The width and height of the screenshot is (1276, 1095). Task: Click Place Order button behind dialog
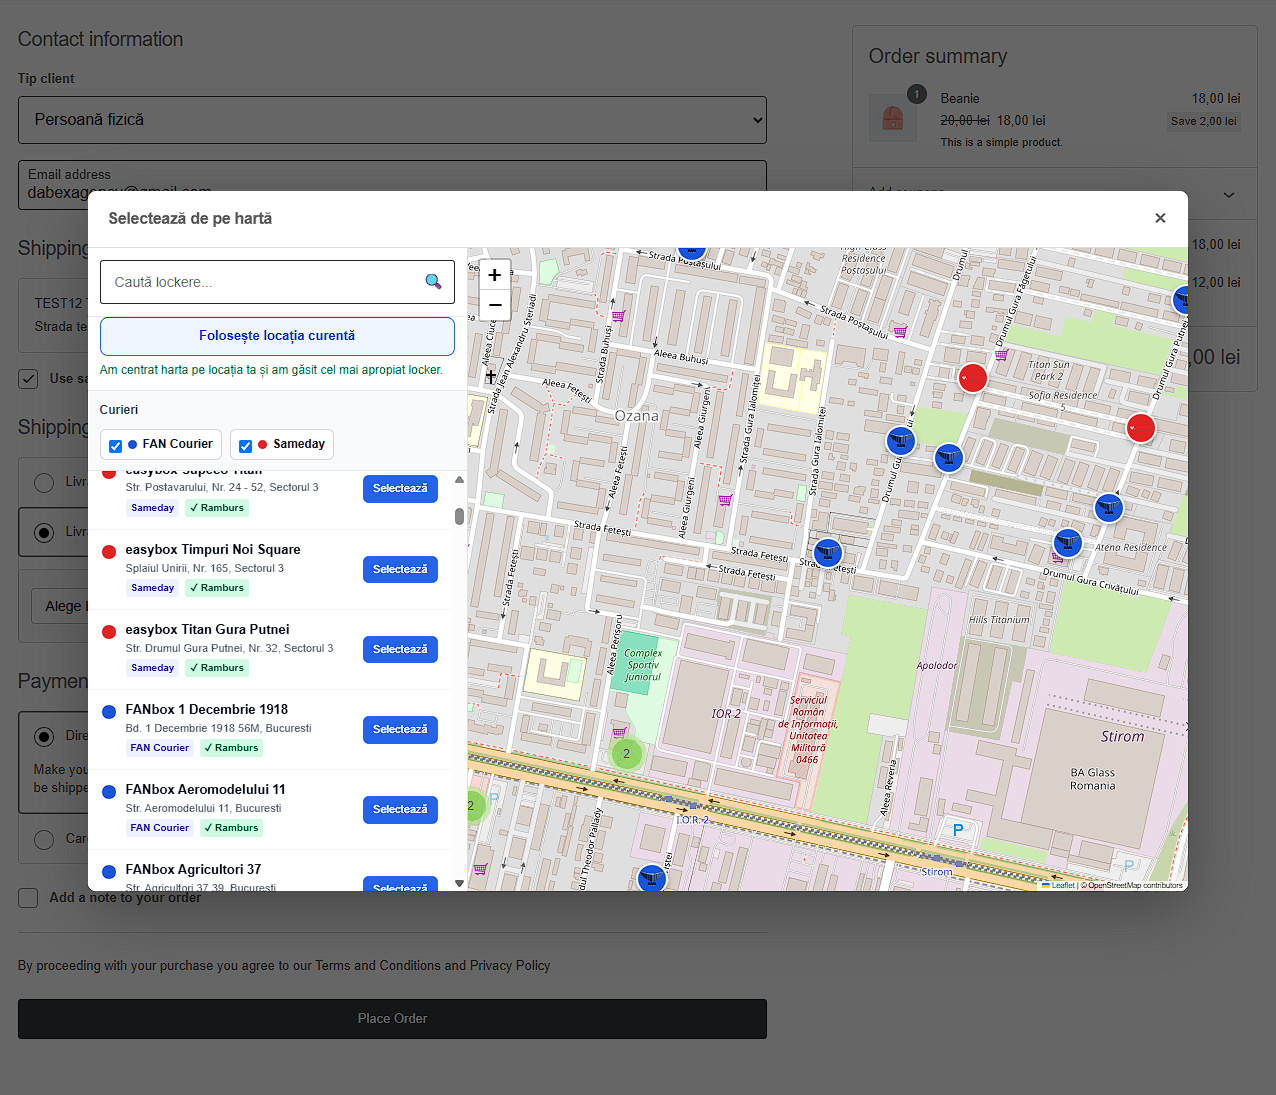392,1019
